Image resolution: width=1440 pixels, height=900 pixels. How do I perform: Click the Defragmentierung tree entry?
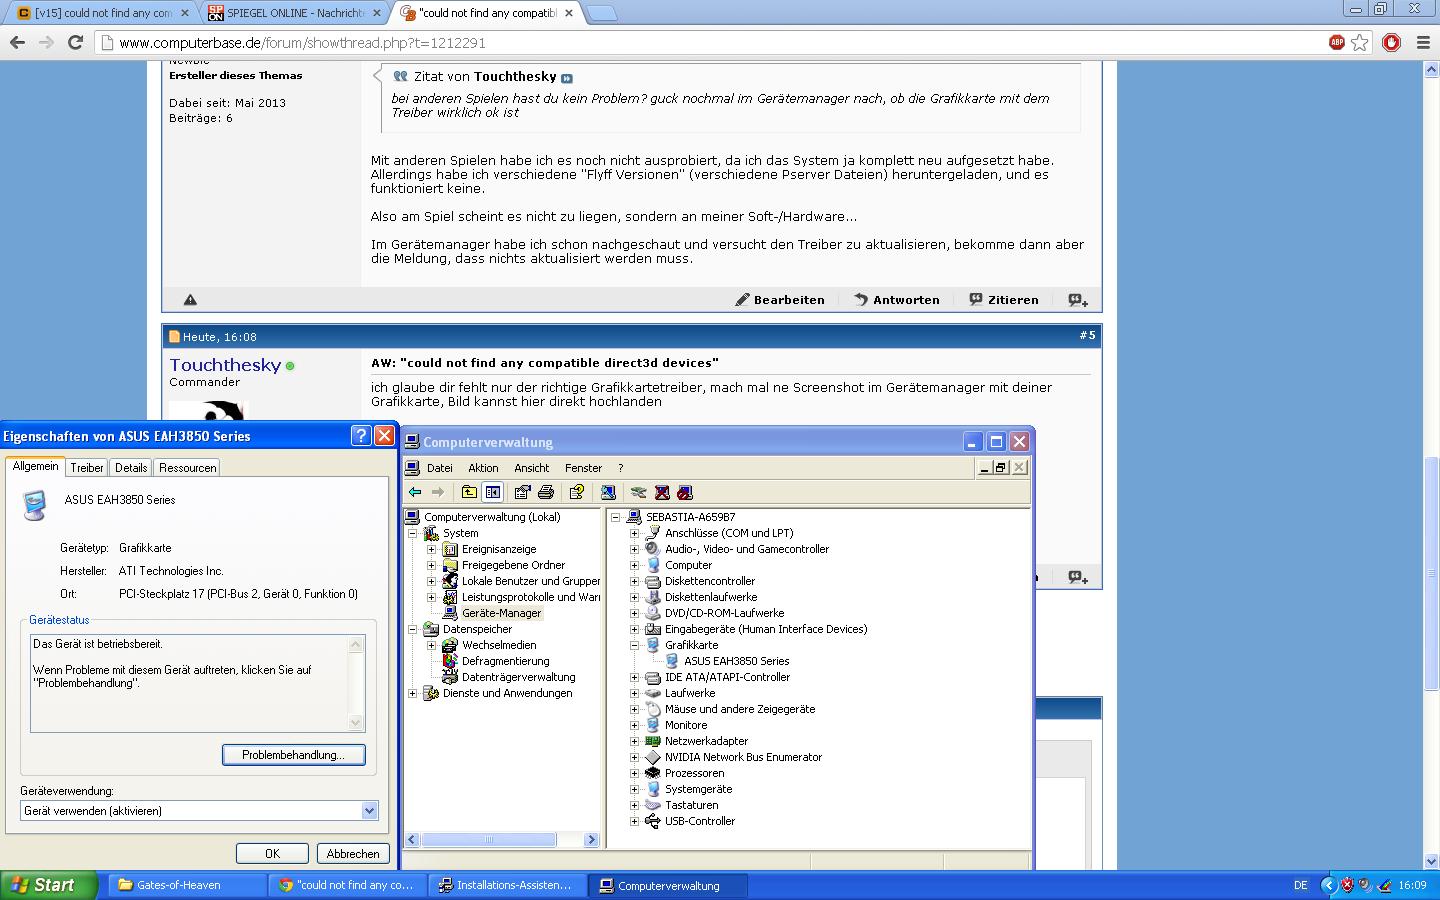click(x=505, y=661)
